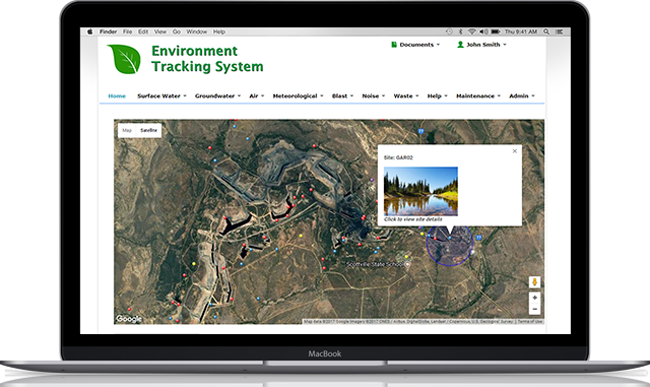Zoom out the map with minus
This screenshot has width=650, height=387.
534,309
